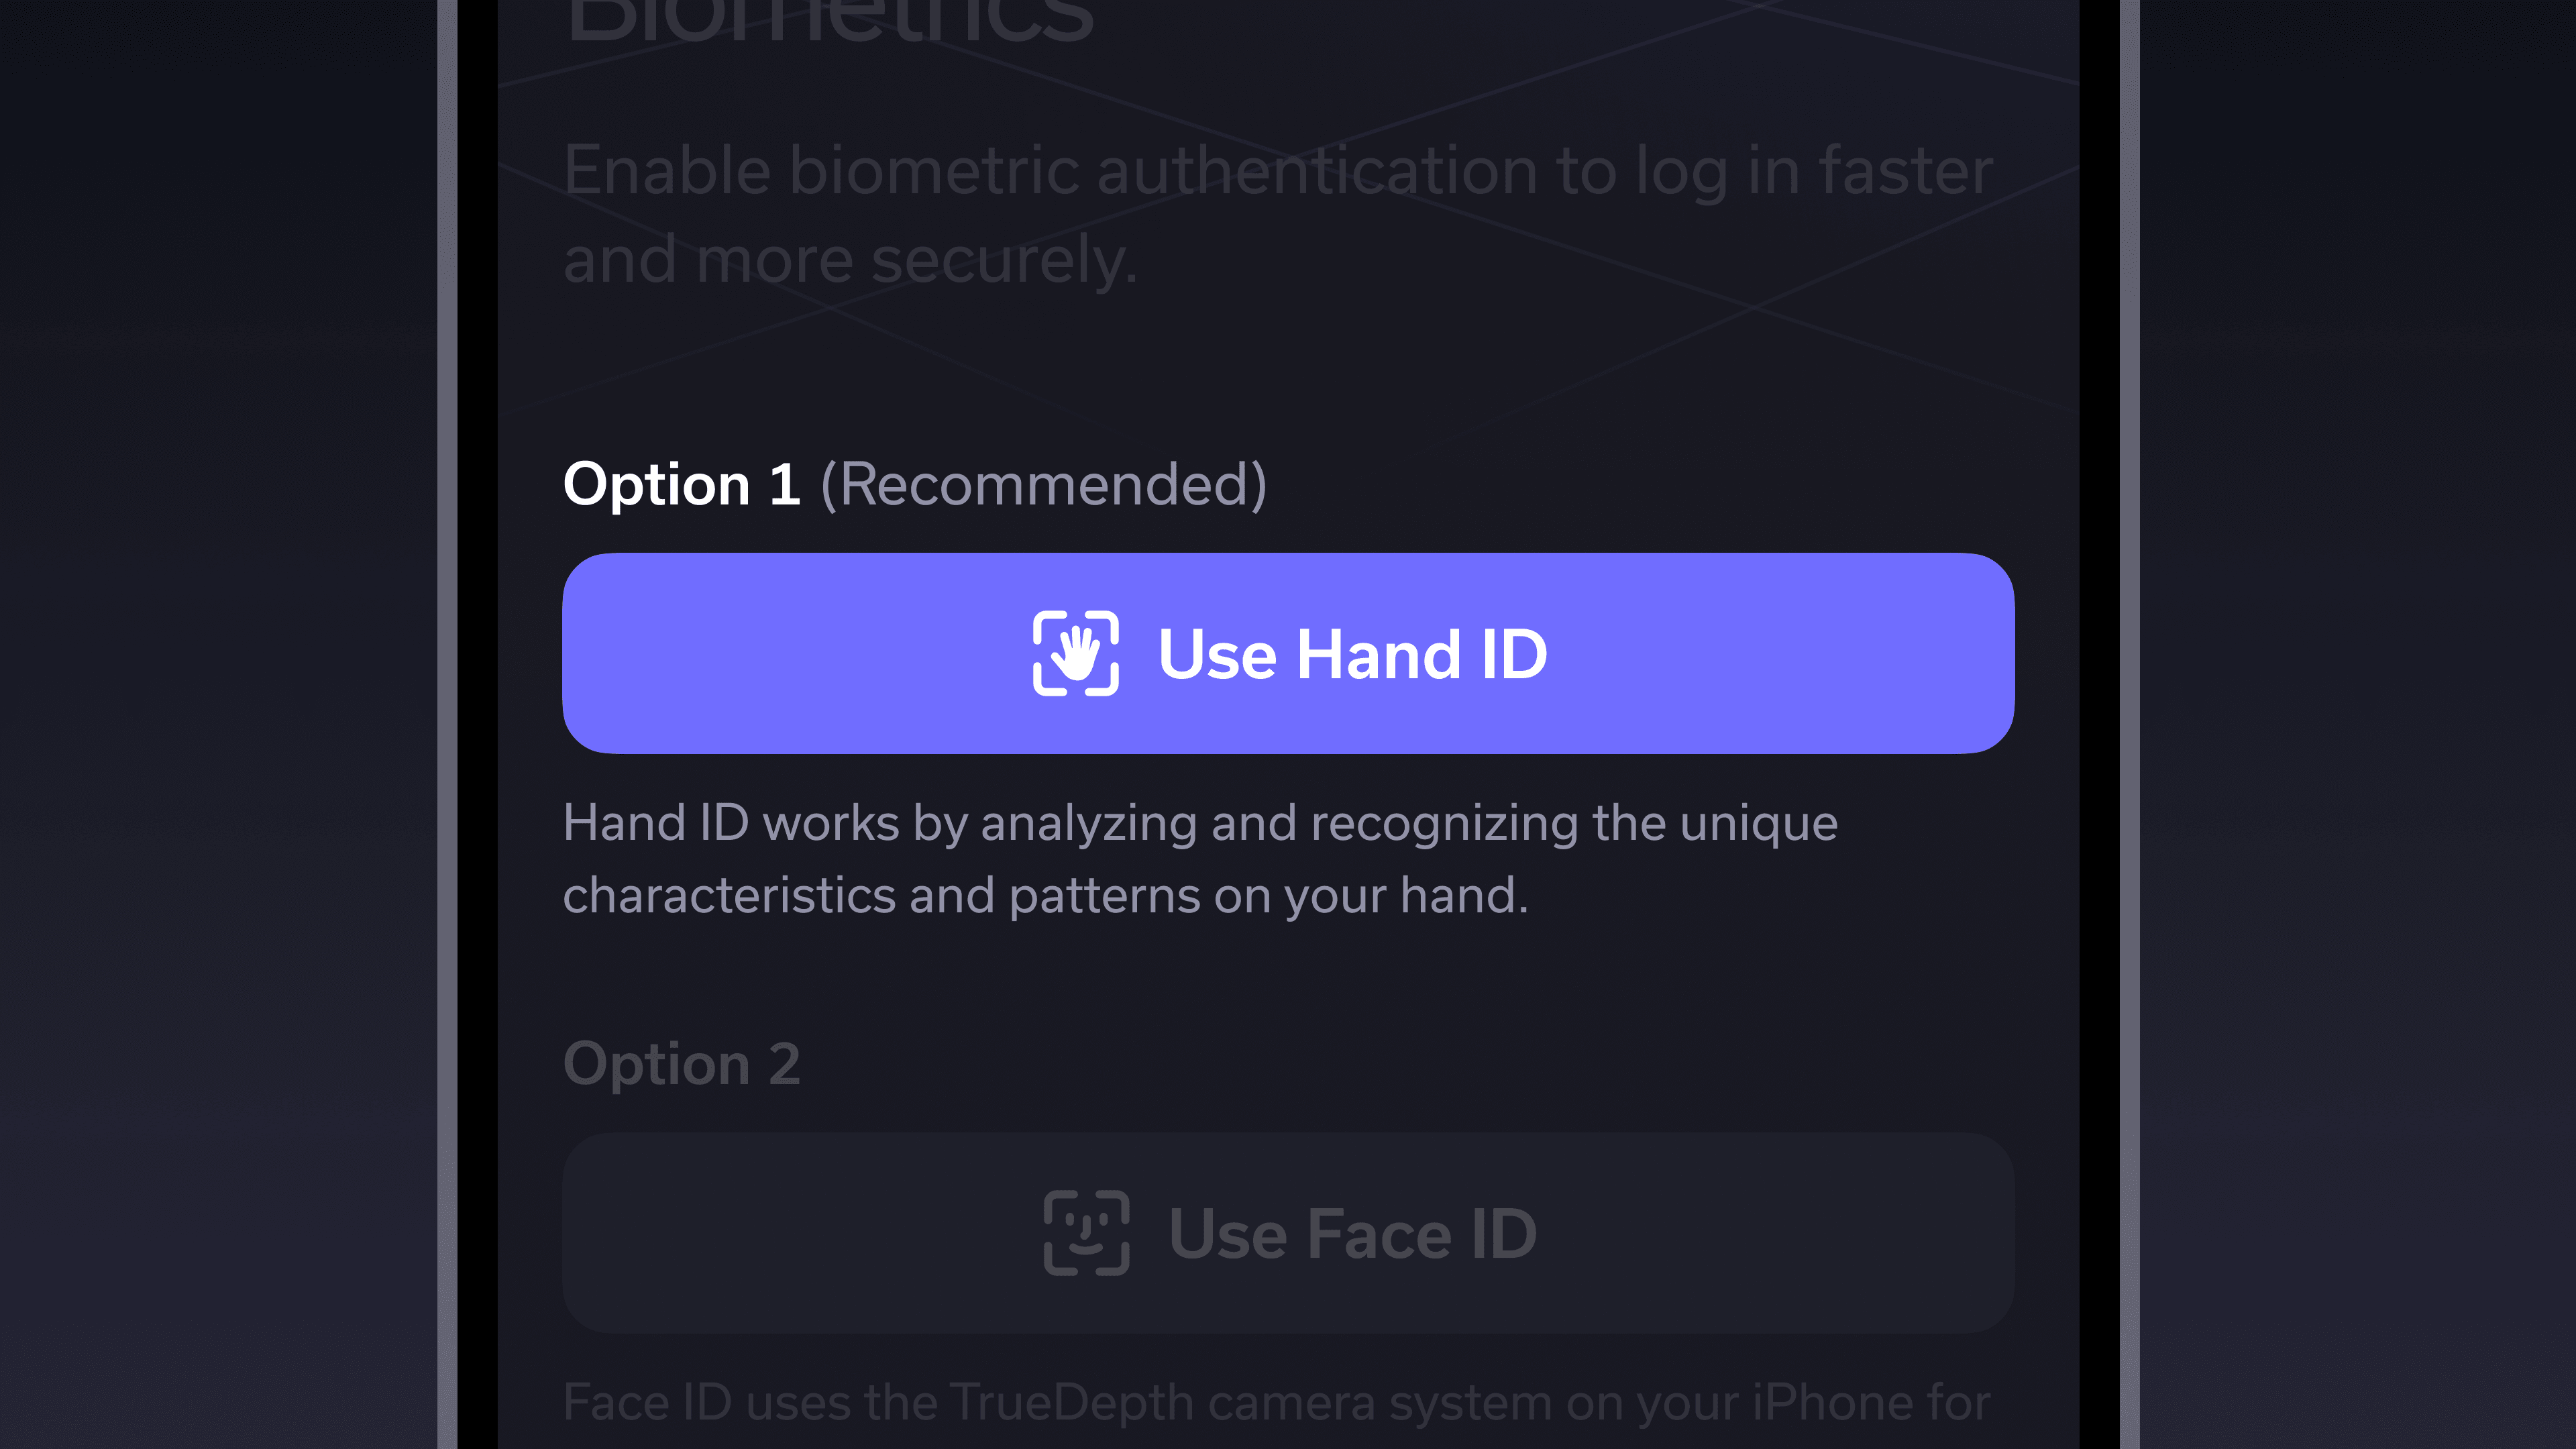Click the right edge of the phone frame
Viewport: 2576px width, 1449px height.
(x=2129, y=724)
